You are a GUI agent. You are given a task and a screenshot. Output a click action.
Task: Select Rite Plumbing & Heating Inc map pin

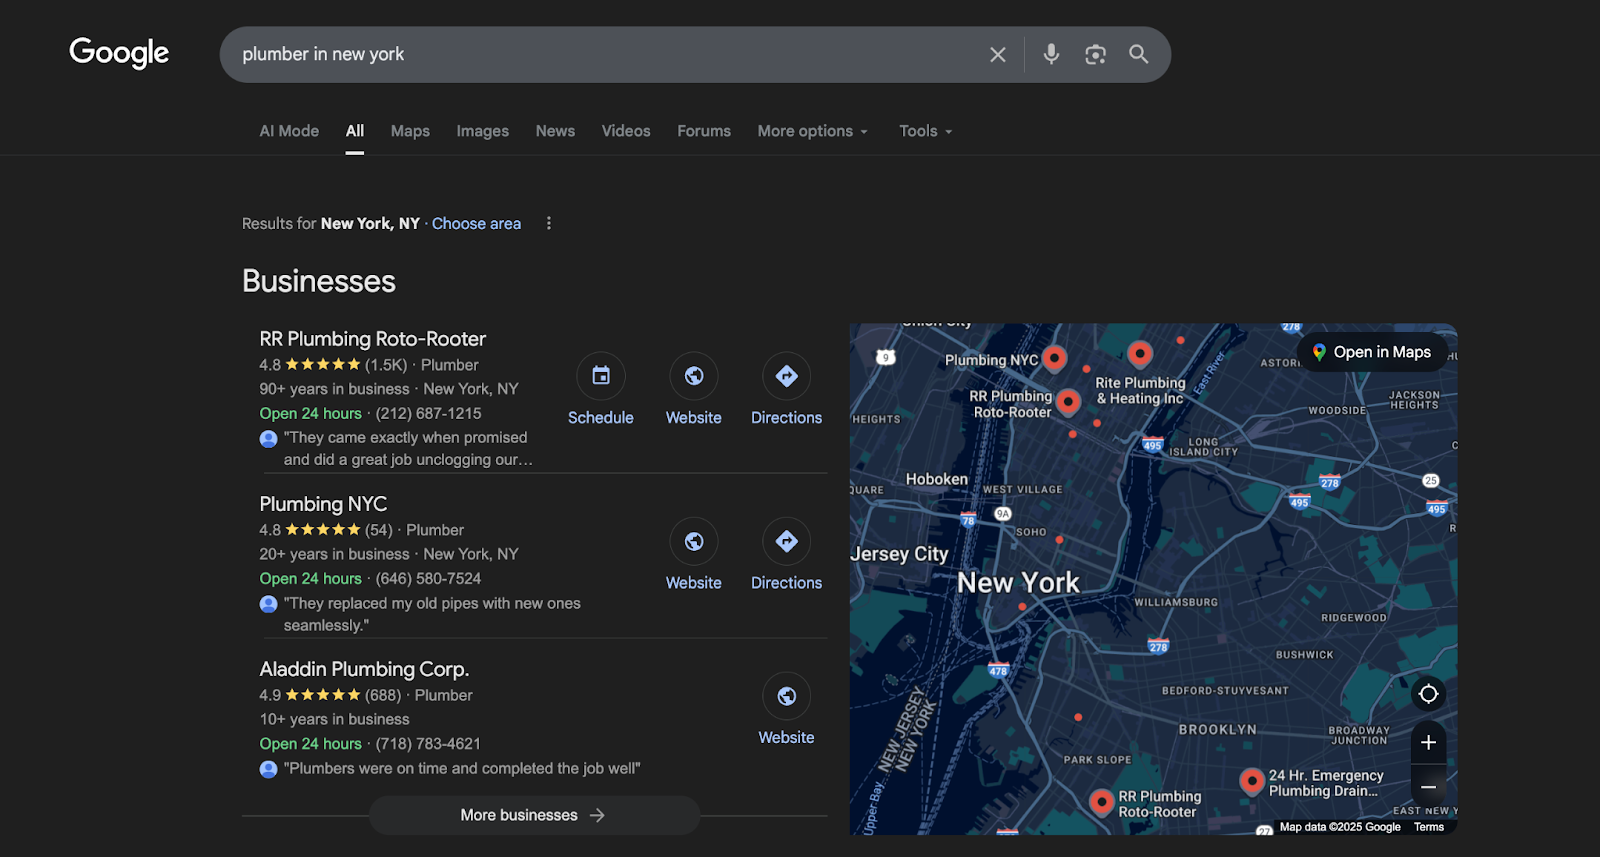click(1140, 353)
